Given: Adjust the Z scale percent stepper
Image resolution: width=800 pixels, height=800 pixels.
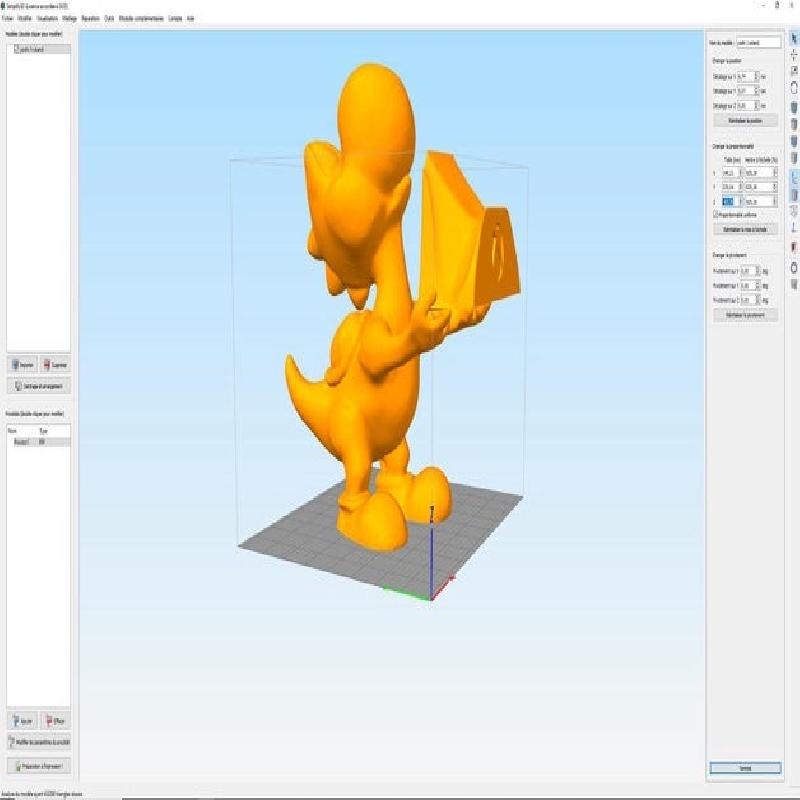Looking at the screenshot, I should point(775,202).
